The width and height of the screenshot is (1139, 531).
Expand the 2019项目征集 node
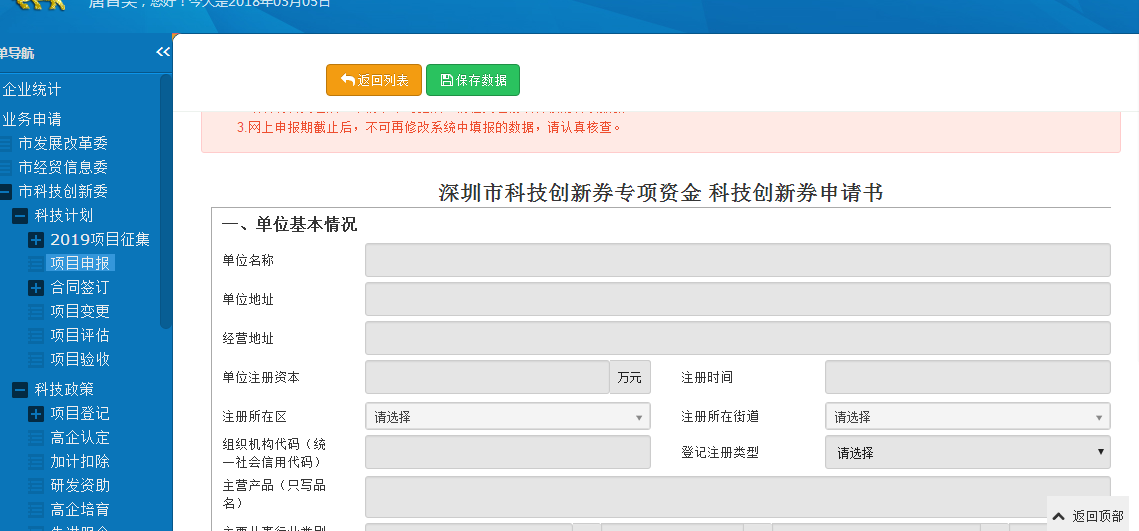[x=36, y=240]
